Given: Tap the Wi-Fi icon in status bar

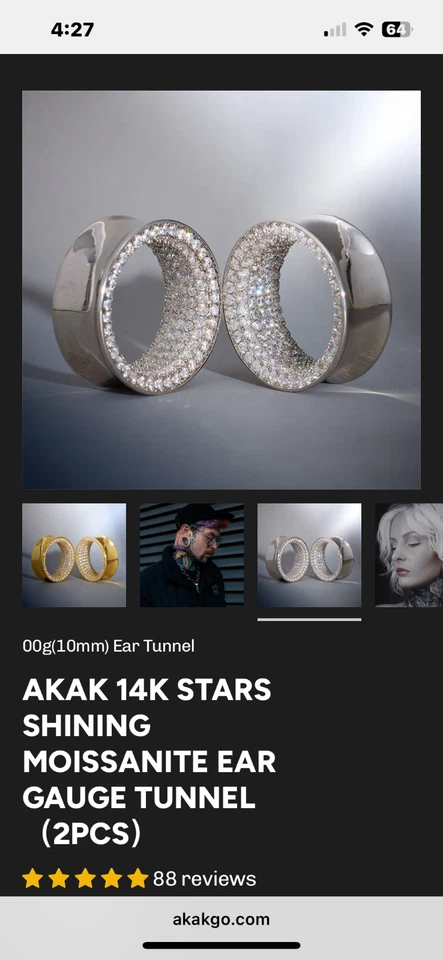Looking at the screenshot, I should 364,29.
